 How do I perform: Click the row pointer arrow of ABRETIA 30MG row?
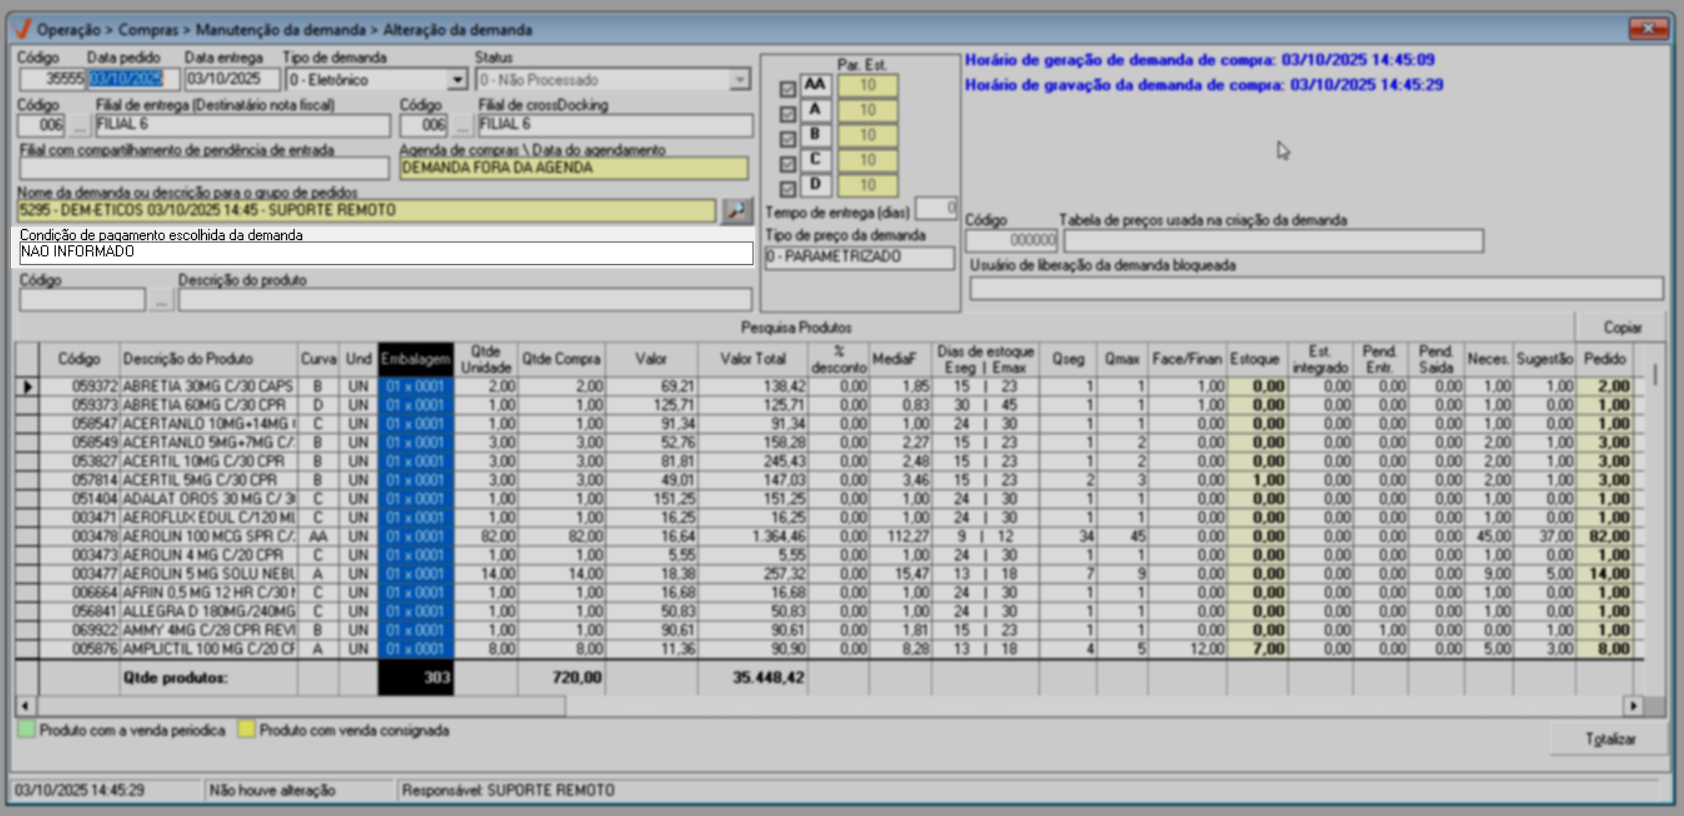click(x=27, y=386)
